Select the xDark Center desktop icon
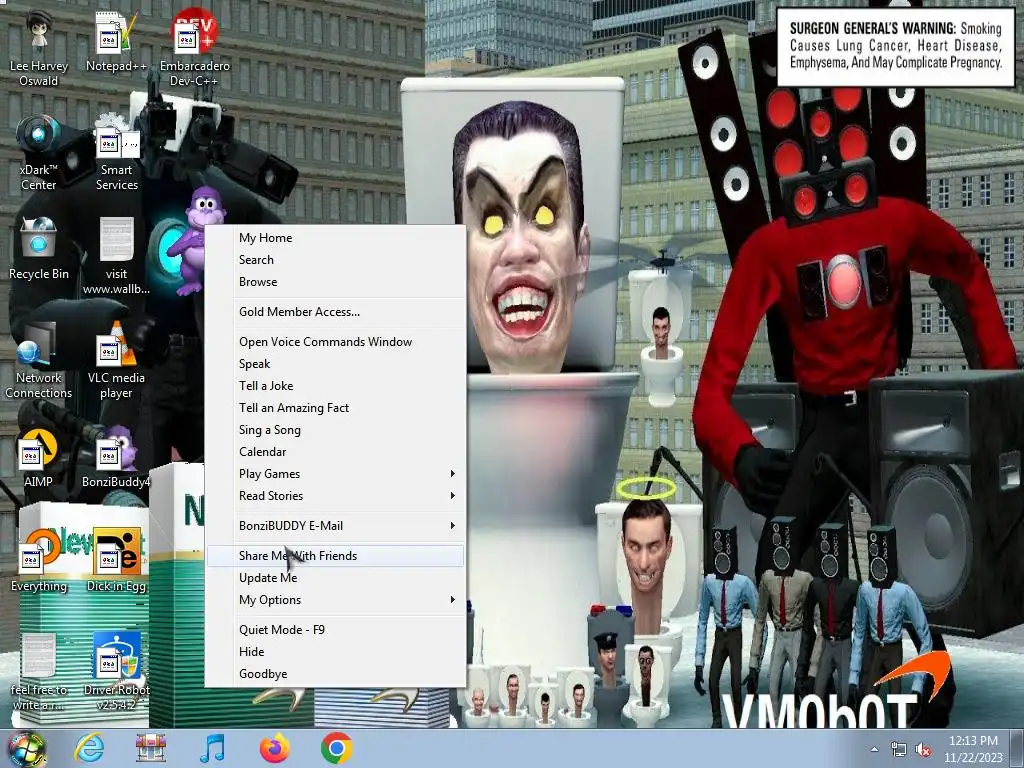Image resolution: width=1024 pixels, height=768 pixels. 39,152
